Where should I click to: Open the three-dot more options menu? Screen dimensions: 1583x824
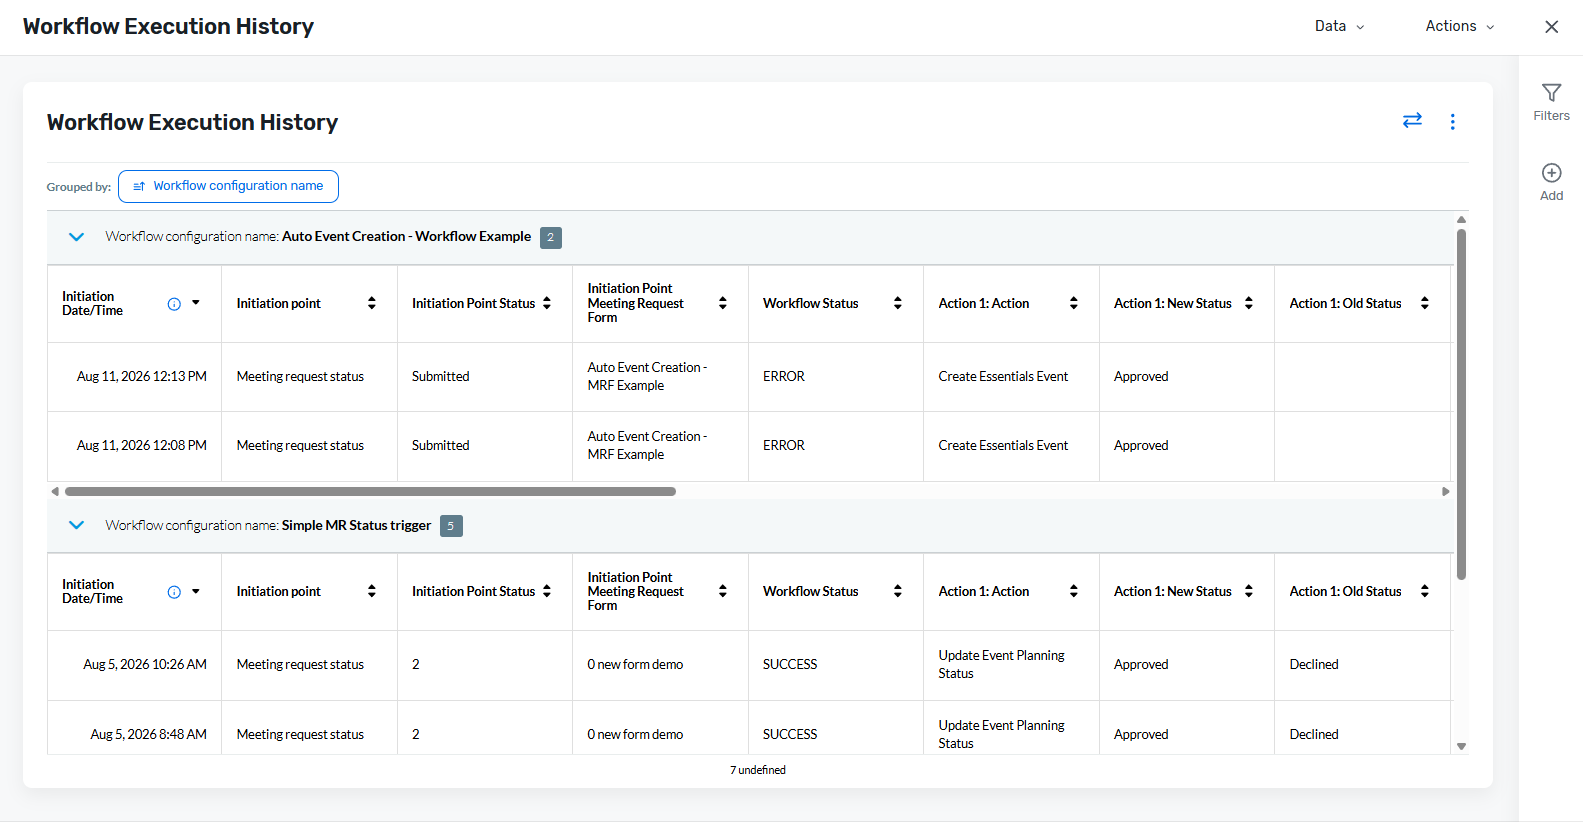1452,122
